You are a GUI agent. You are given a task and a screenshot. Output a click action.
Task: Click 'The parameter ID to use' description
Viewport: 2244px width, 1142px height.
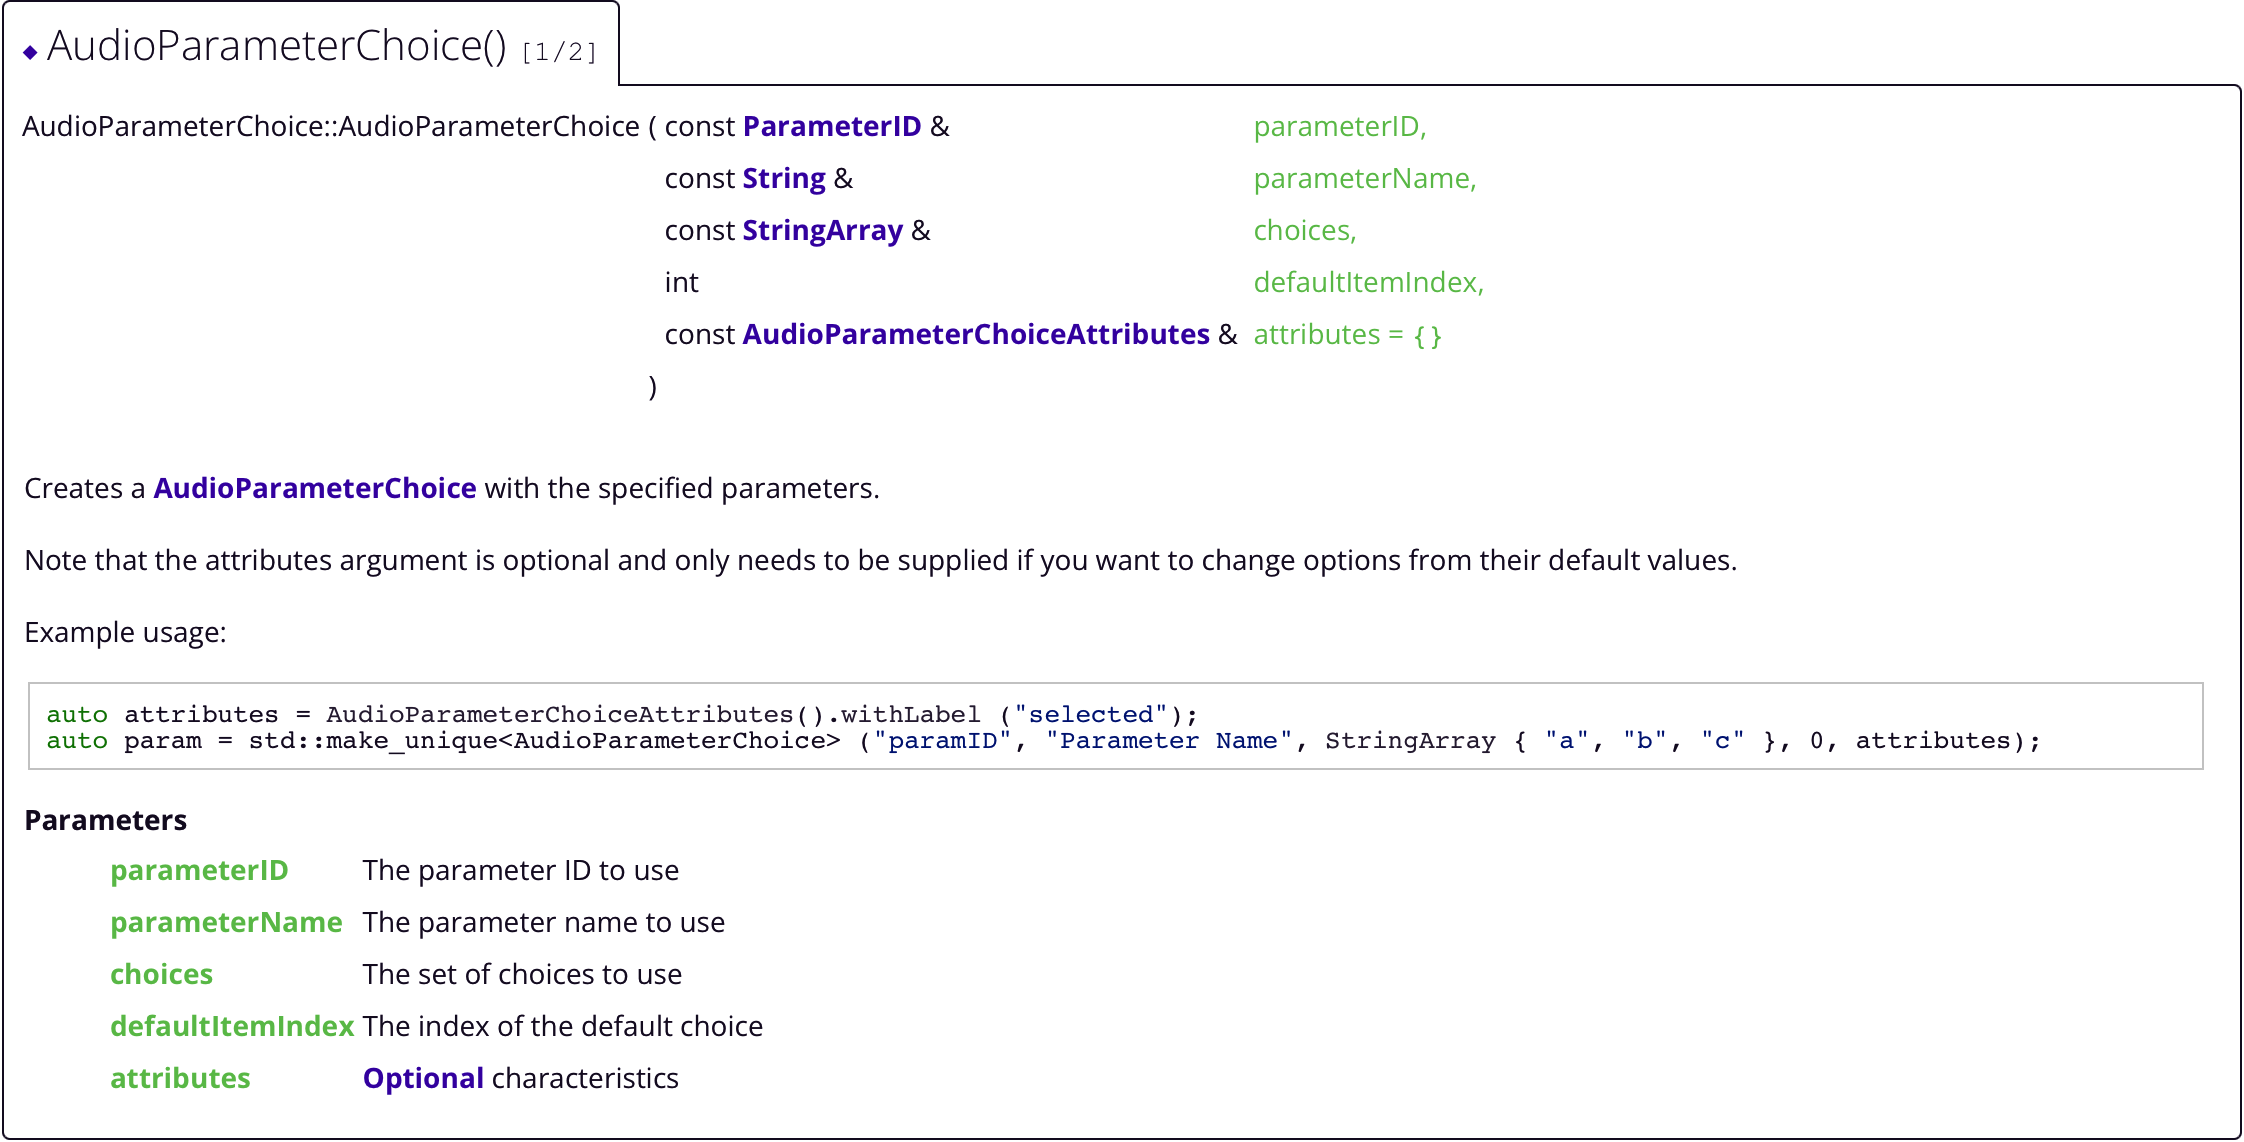pos(521,870)
